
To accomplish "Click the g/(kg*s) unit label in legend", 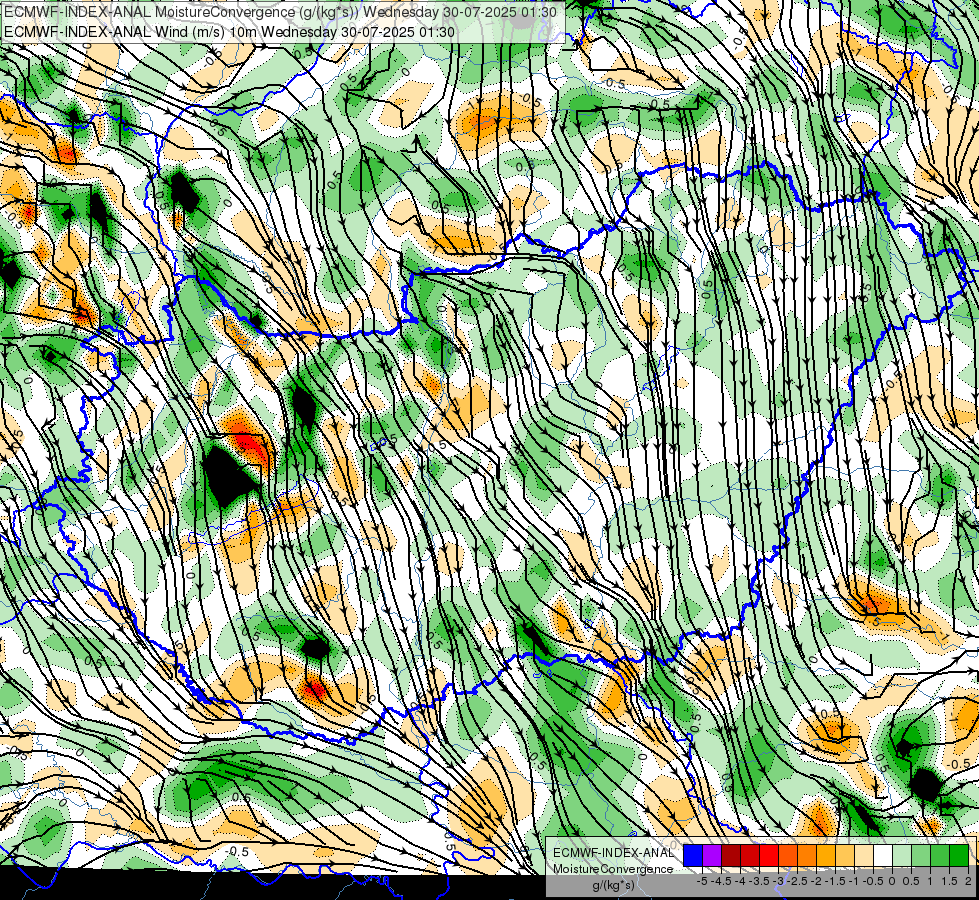I will (x=613, y=885).
